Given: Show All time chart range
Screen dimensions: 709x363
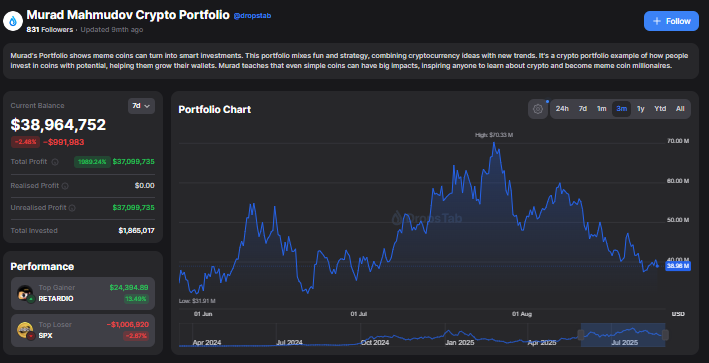Looking at the screenshot, I should (680, 109).
